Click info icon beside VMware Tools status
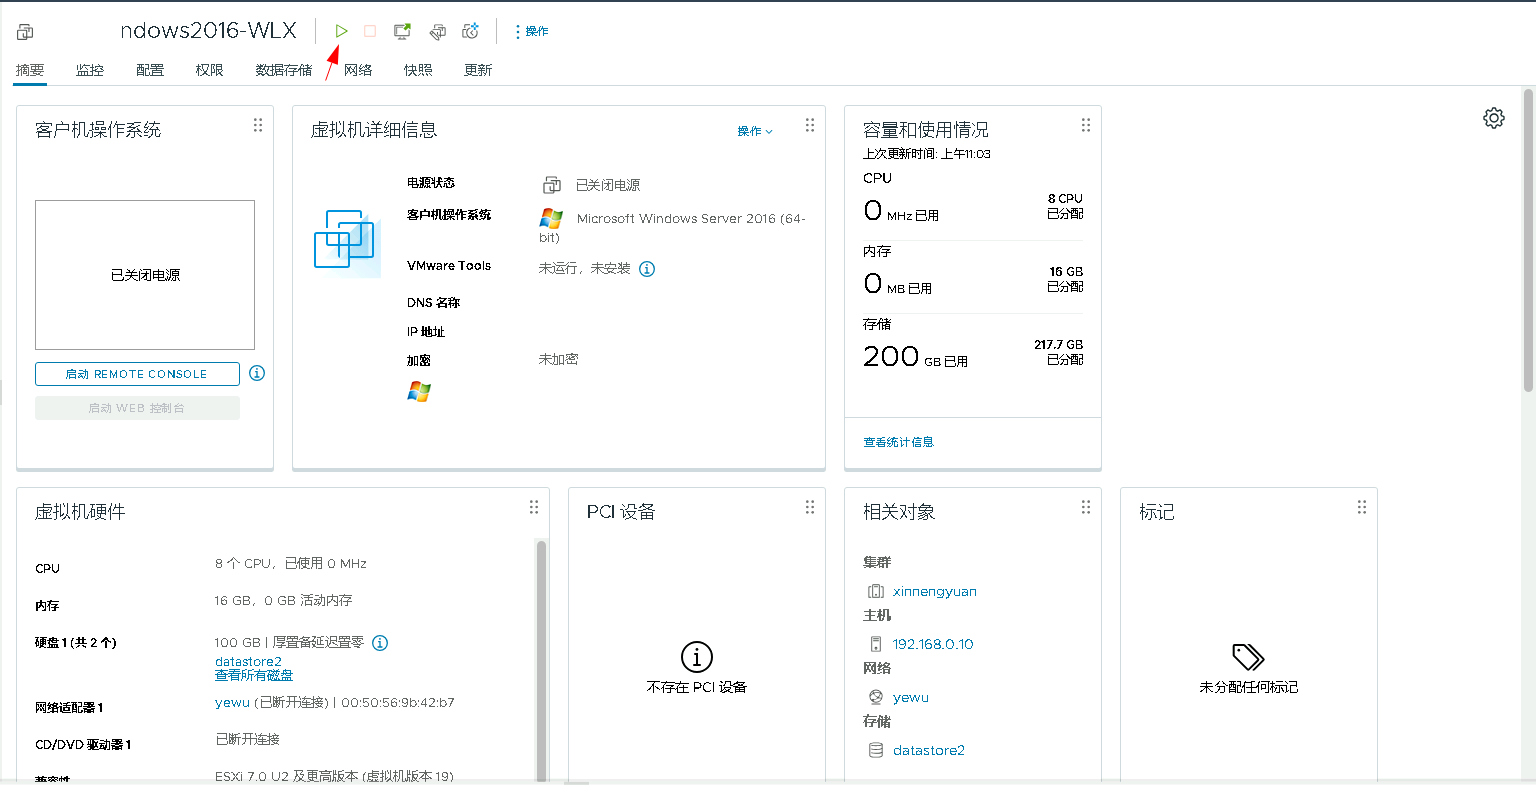The width and height of the screenshot is (1536, 785). pyautogui.click(x=647, y=269)
